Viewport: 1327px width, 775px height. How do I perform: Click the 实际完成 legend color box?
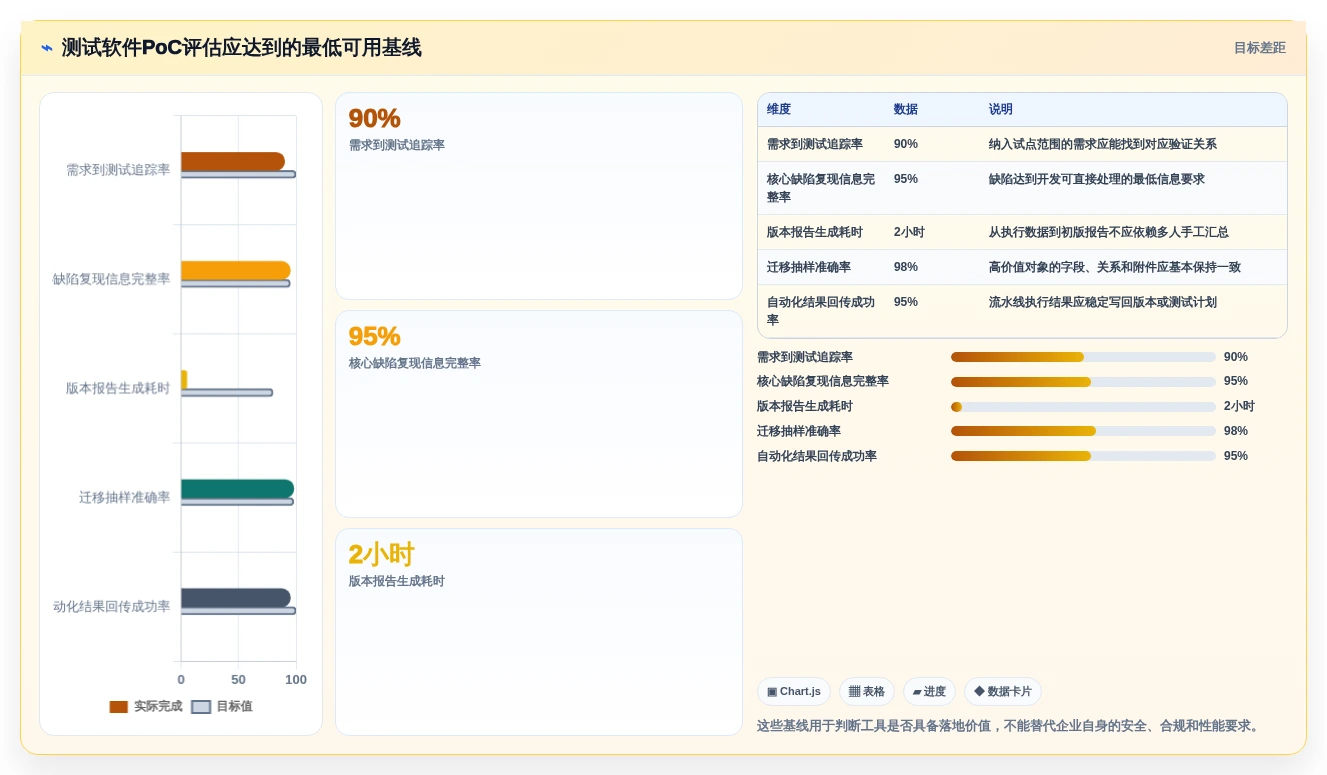coord(119,707)
